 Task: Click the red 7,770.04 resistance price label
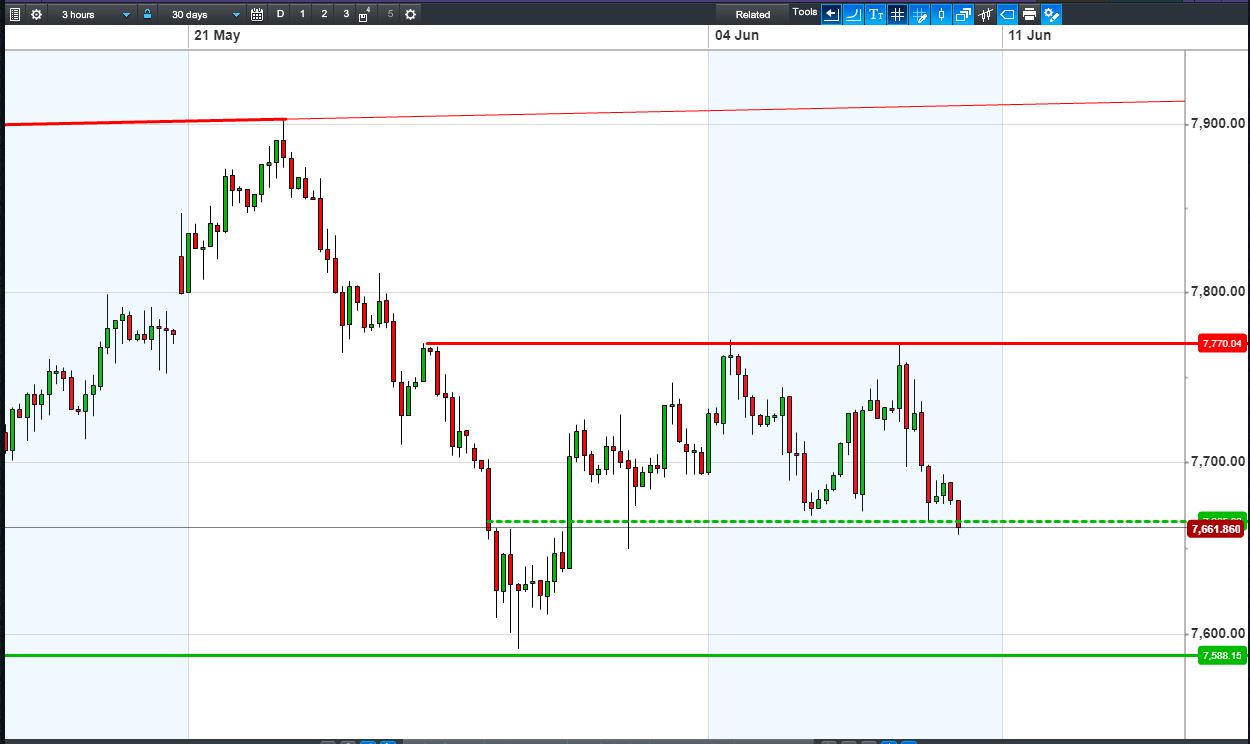1221,343
